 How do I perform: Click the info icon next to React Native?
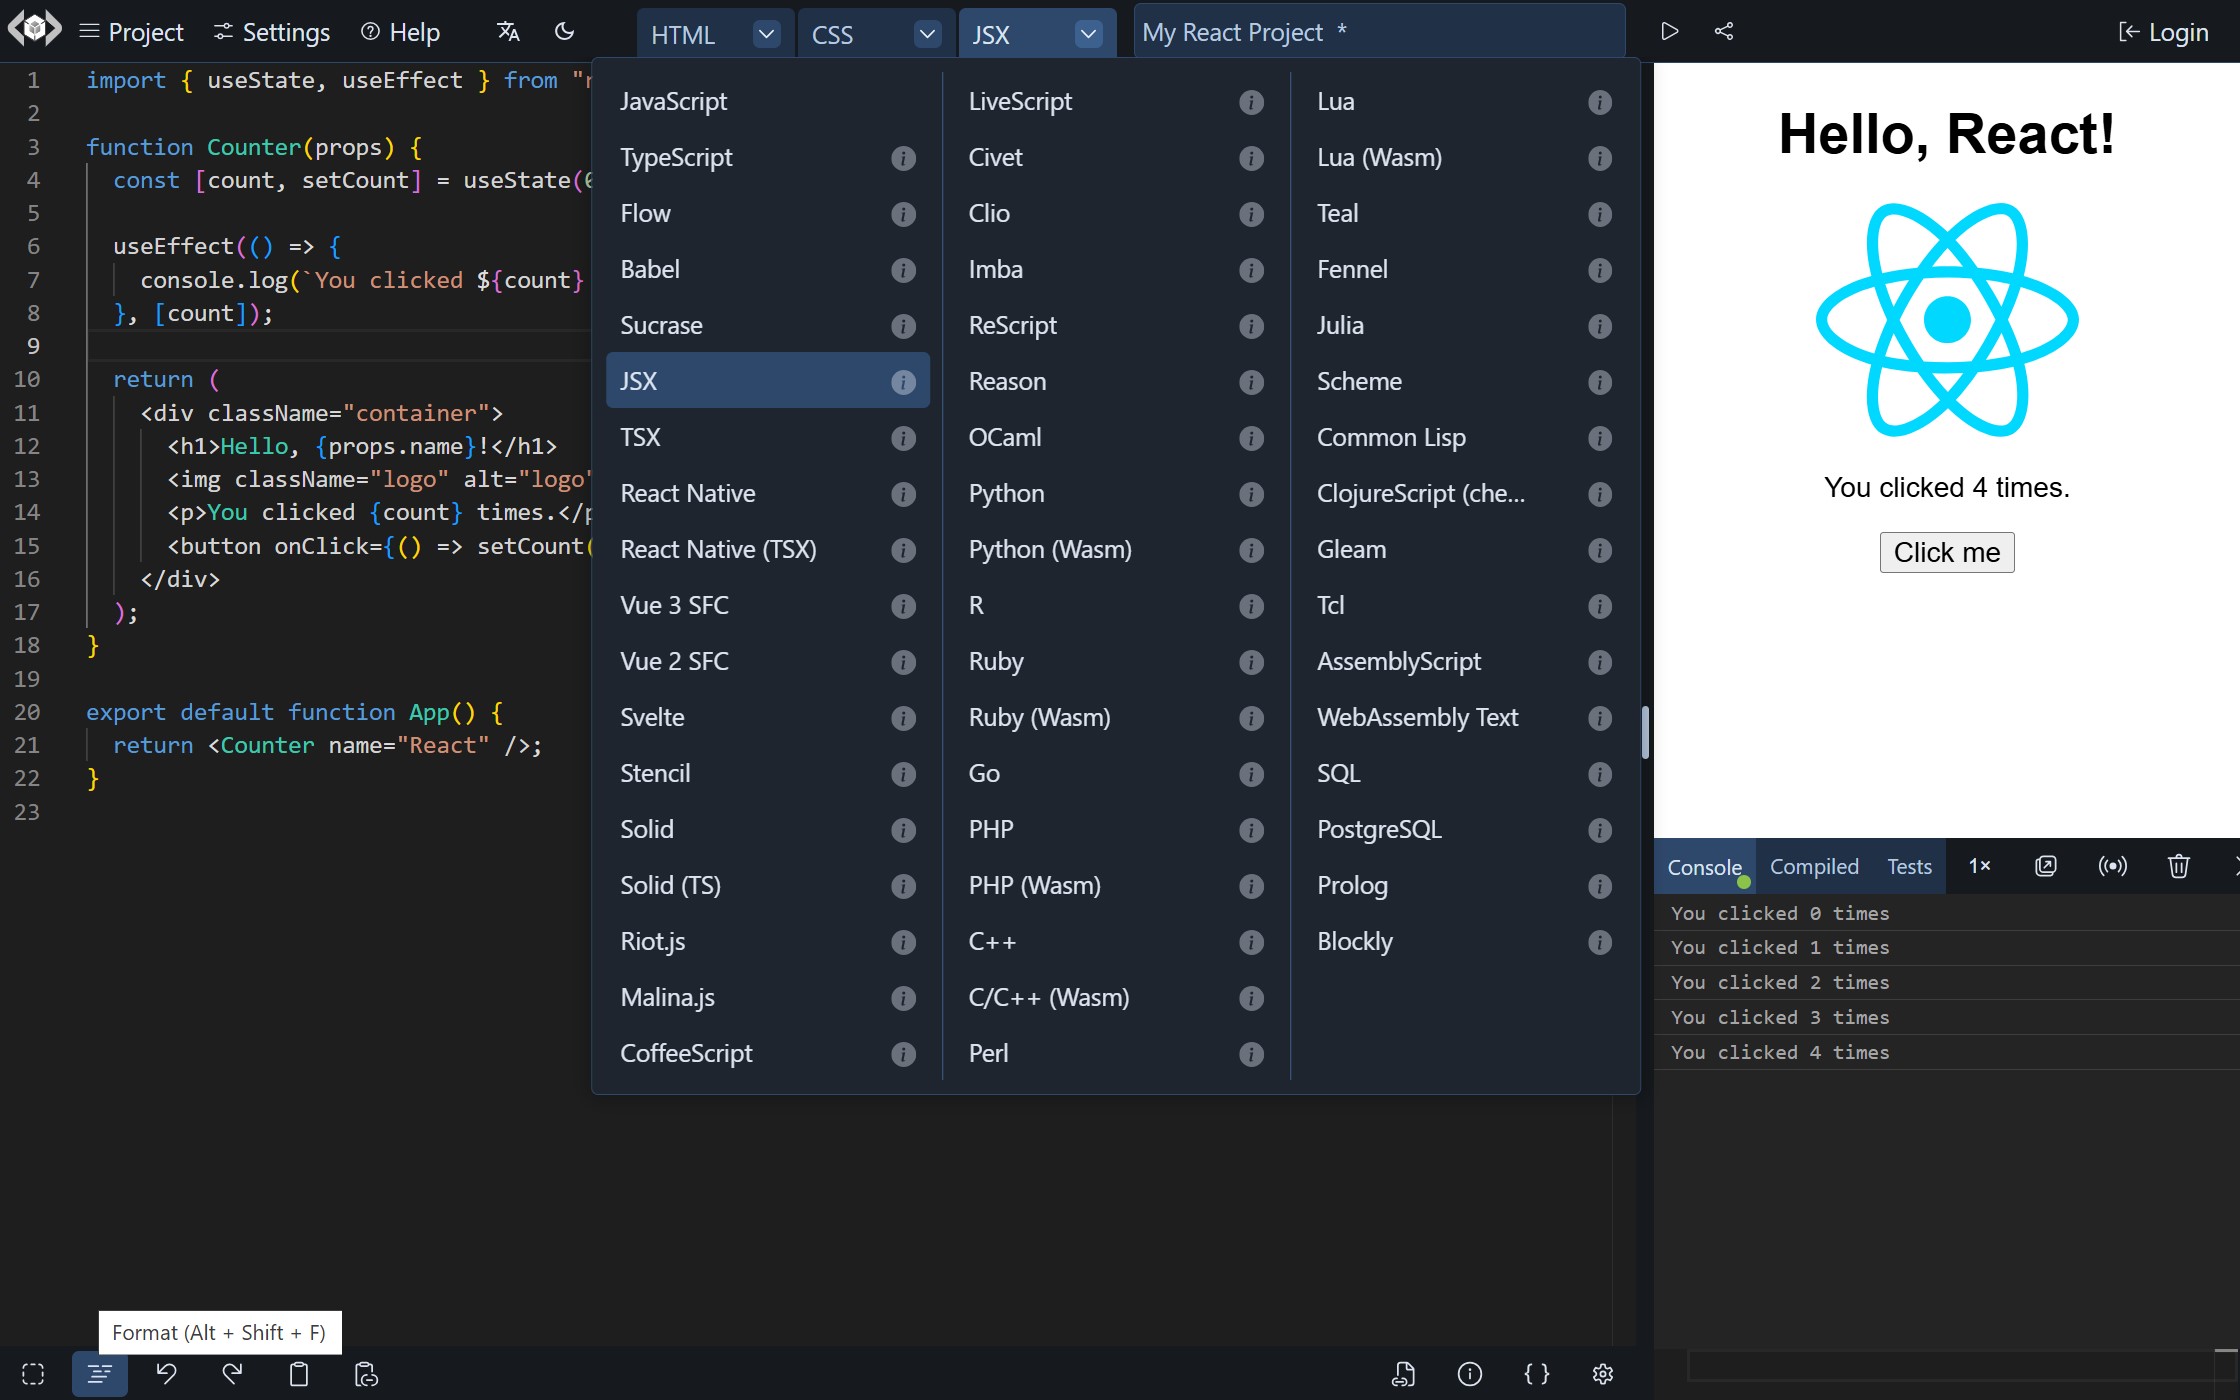tap(903, 494)
